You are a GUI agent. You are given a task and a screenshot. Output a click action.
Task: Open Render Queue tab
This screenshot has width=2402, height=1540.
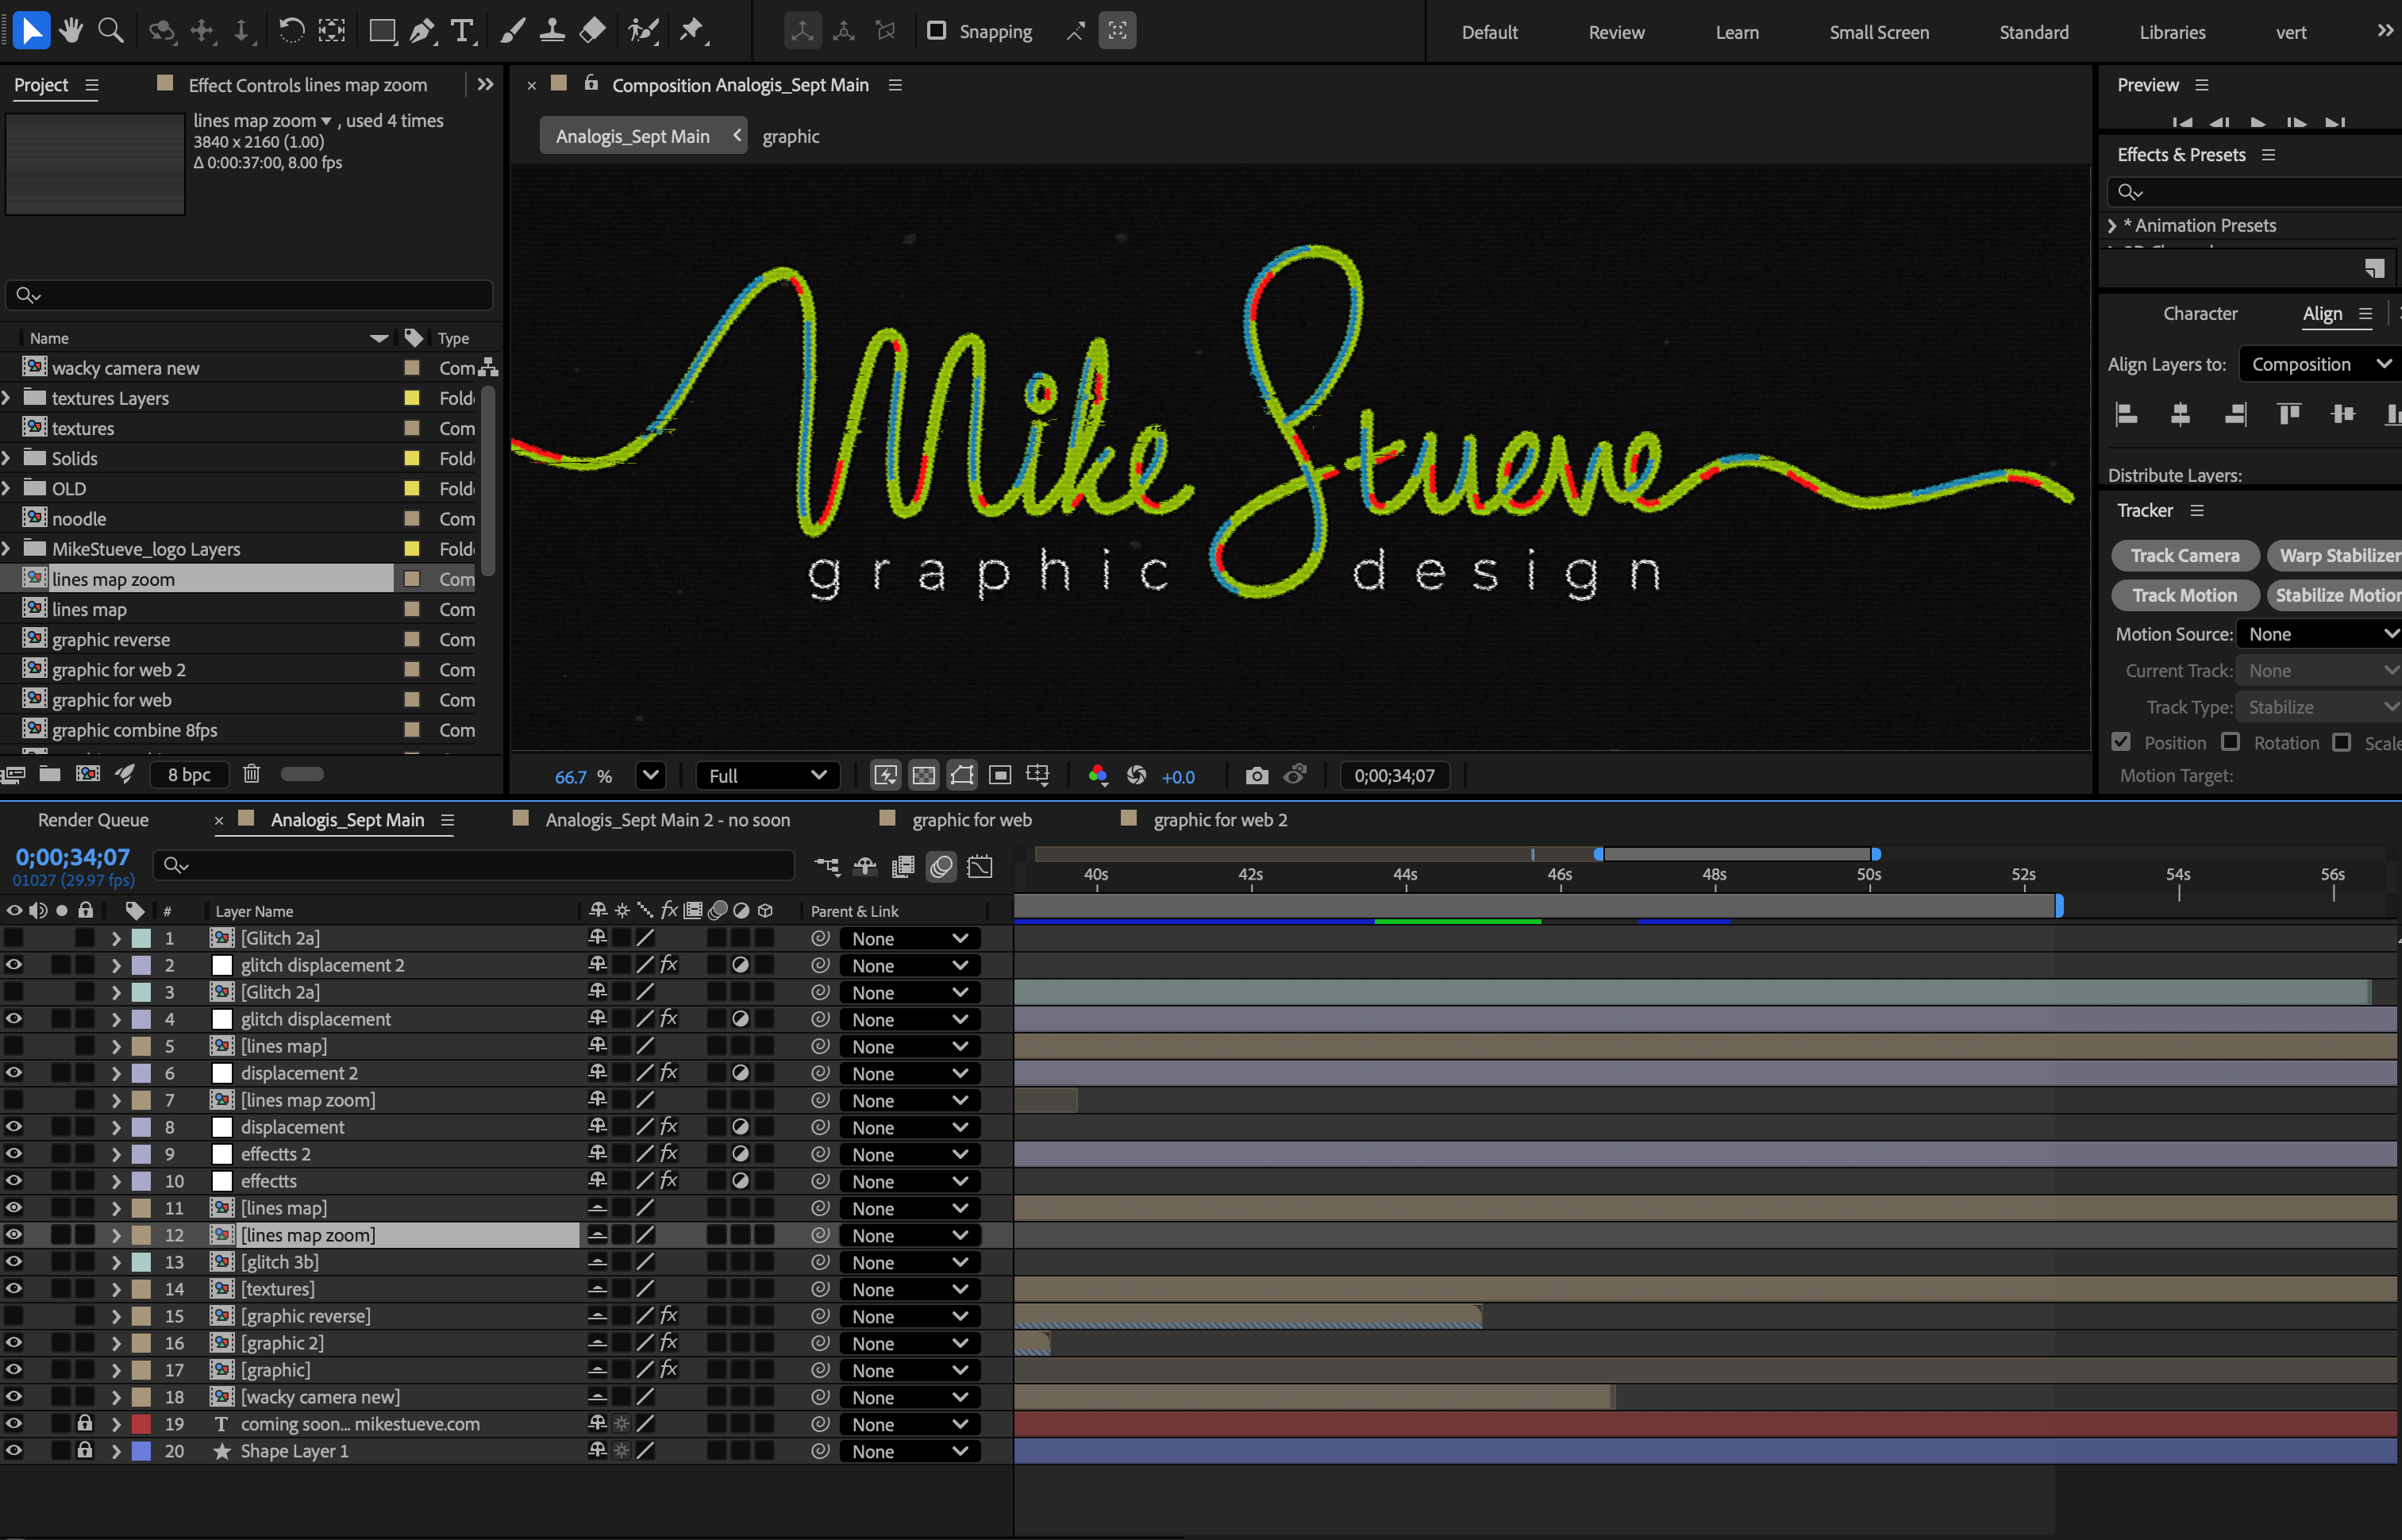point(93,820)
